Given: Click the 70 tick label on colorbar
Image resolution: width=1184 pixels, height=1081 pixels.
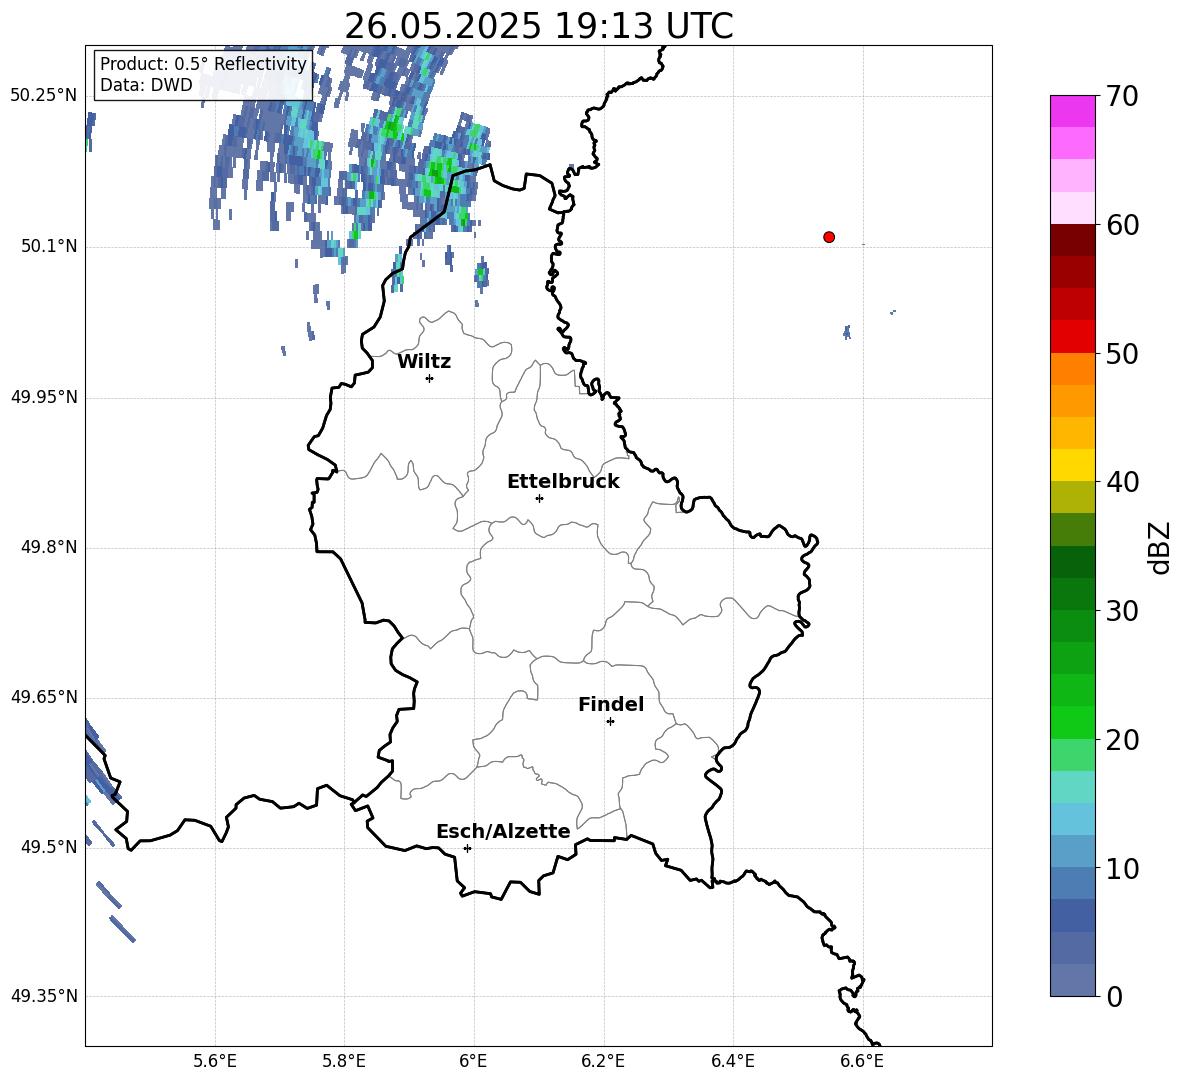Looking at the screenshot, I should tap(1122, 96).
